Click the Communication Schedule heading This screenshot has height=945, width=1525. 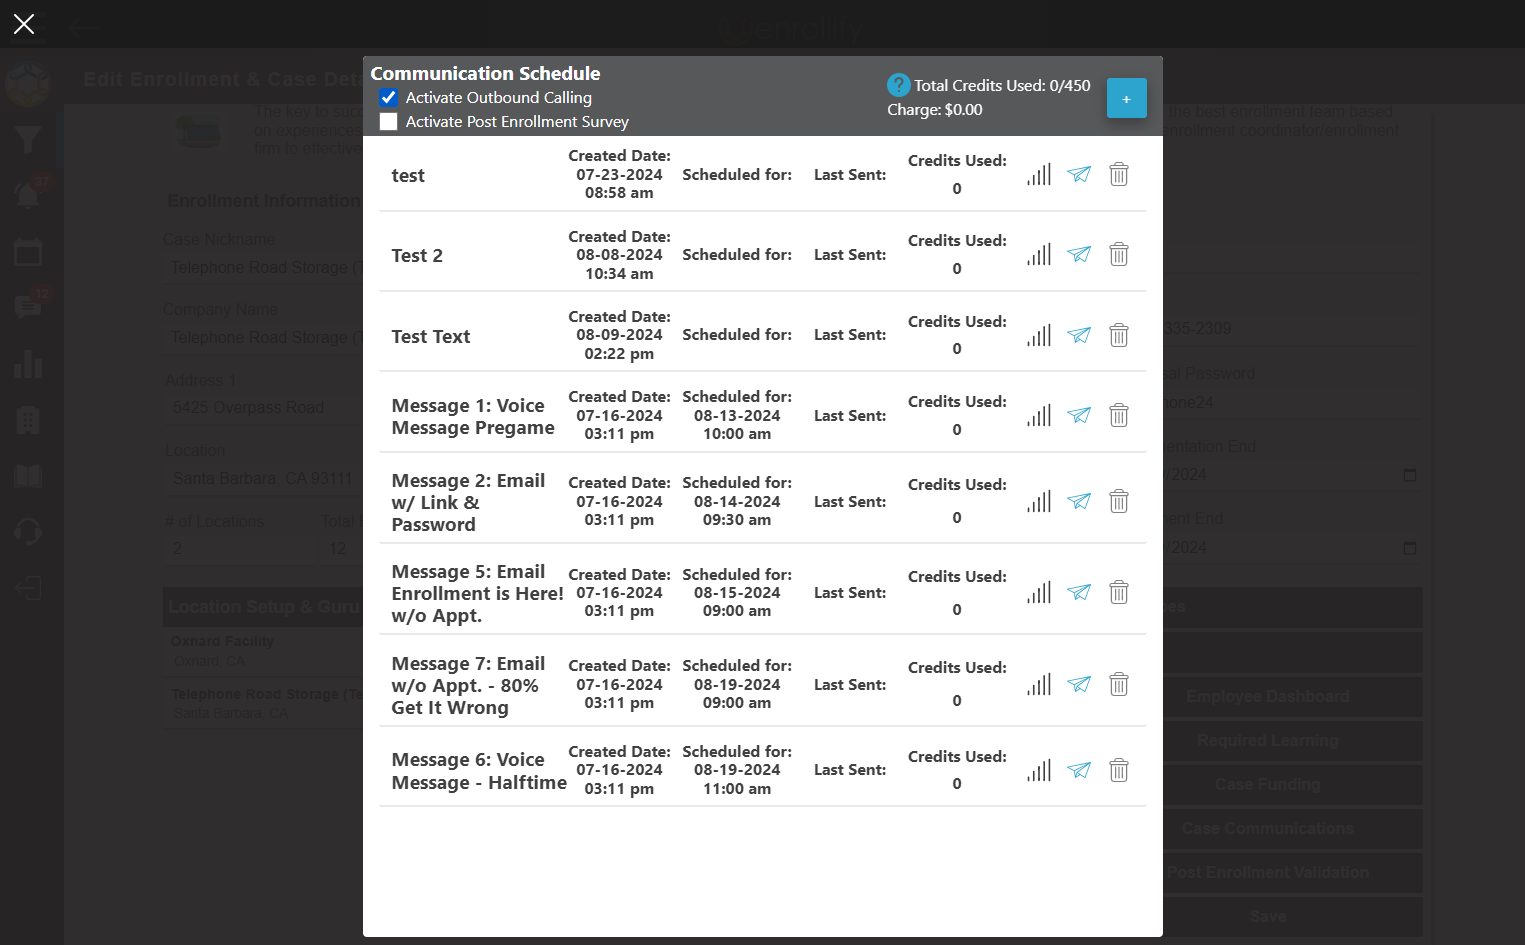485,73
